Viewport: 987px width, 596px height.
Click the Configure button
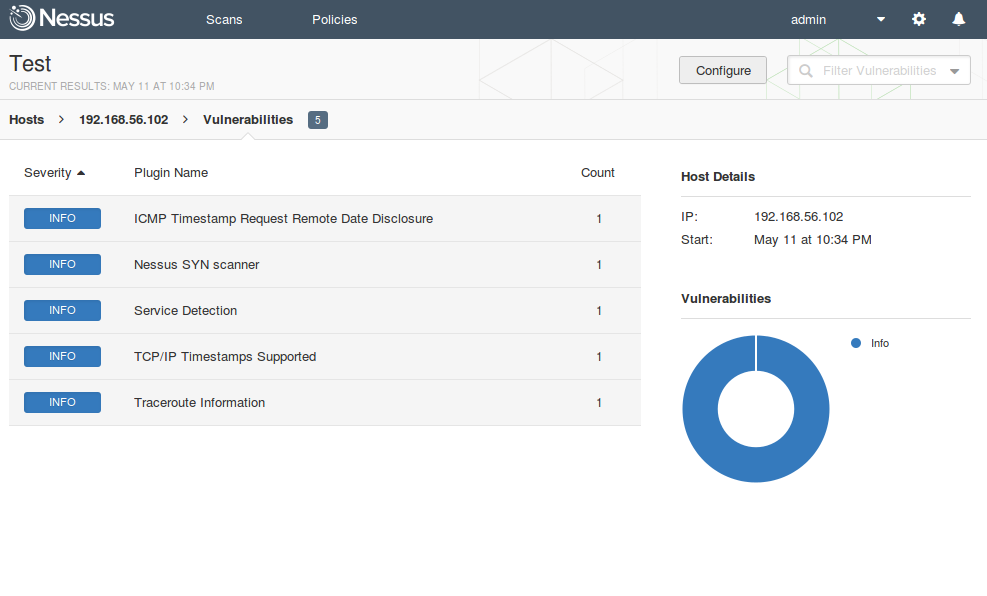coord(723,70)
